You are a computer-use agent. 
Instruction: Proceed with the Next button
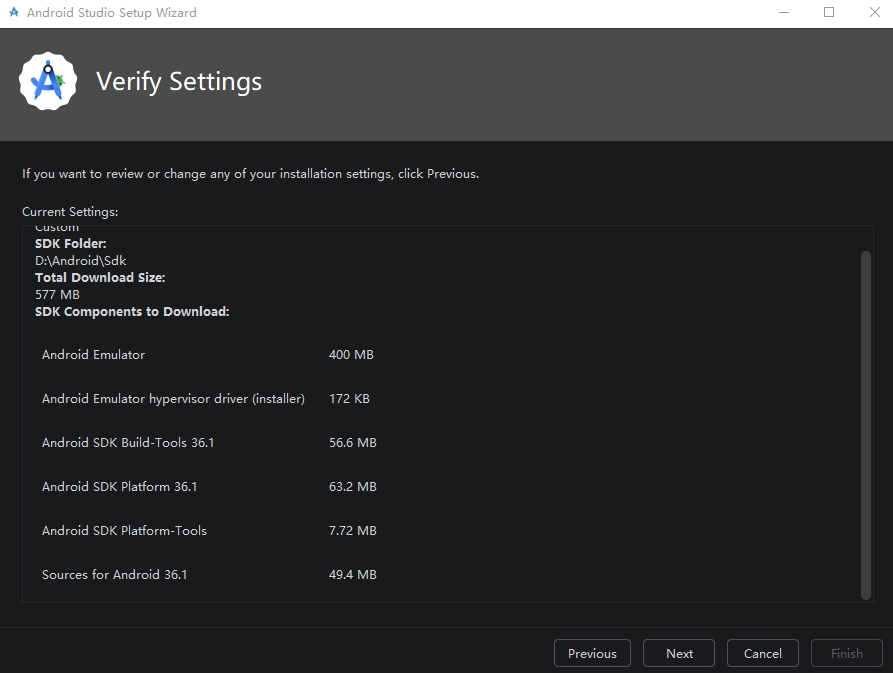tap(679, 653)
